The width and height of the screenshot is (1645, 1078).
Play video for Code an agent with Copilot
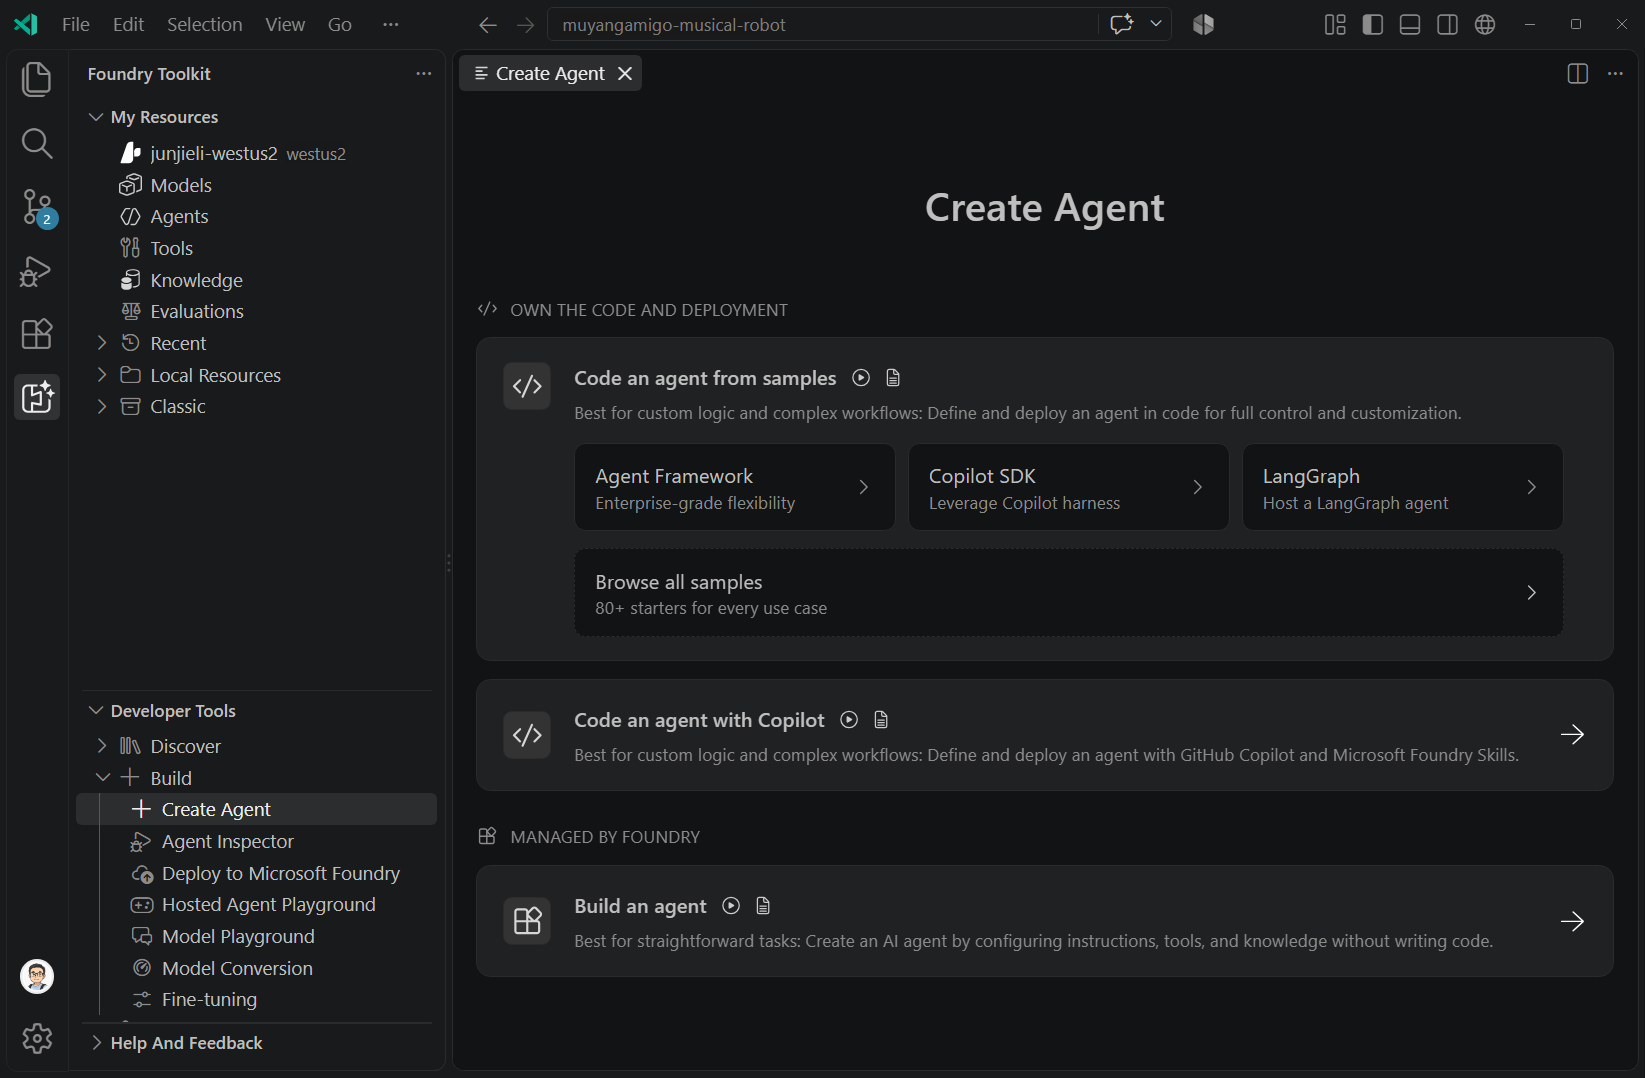tap(849, 720)
